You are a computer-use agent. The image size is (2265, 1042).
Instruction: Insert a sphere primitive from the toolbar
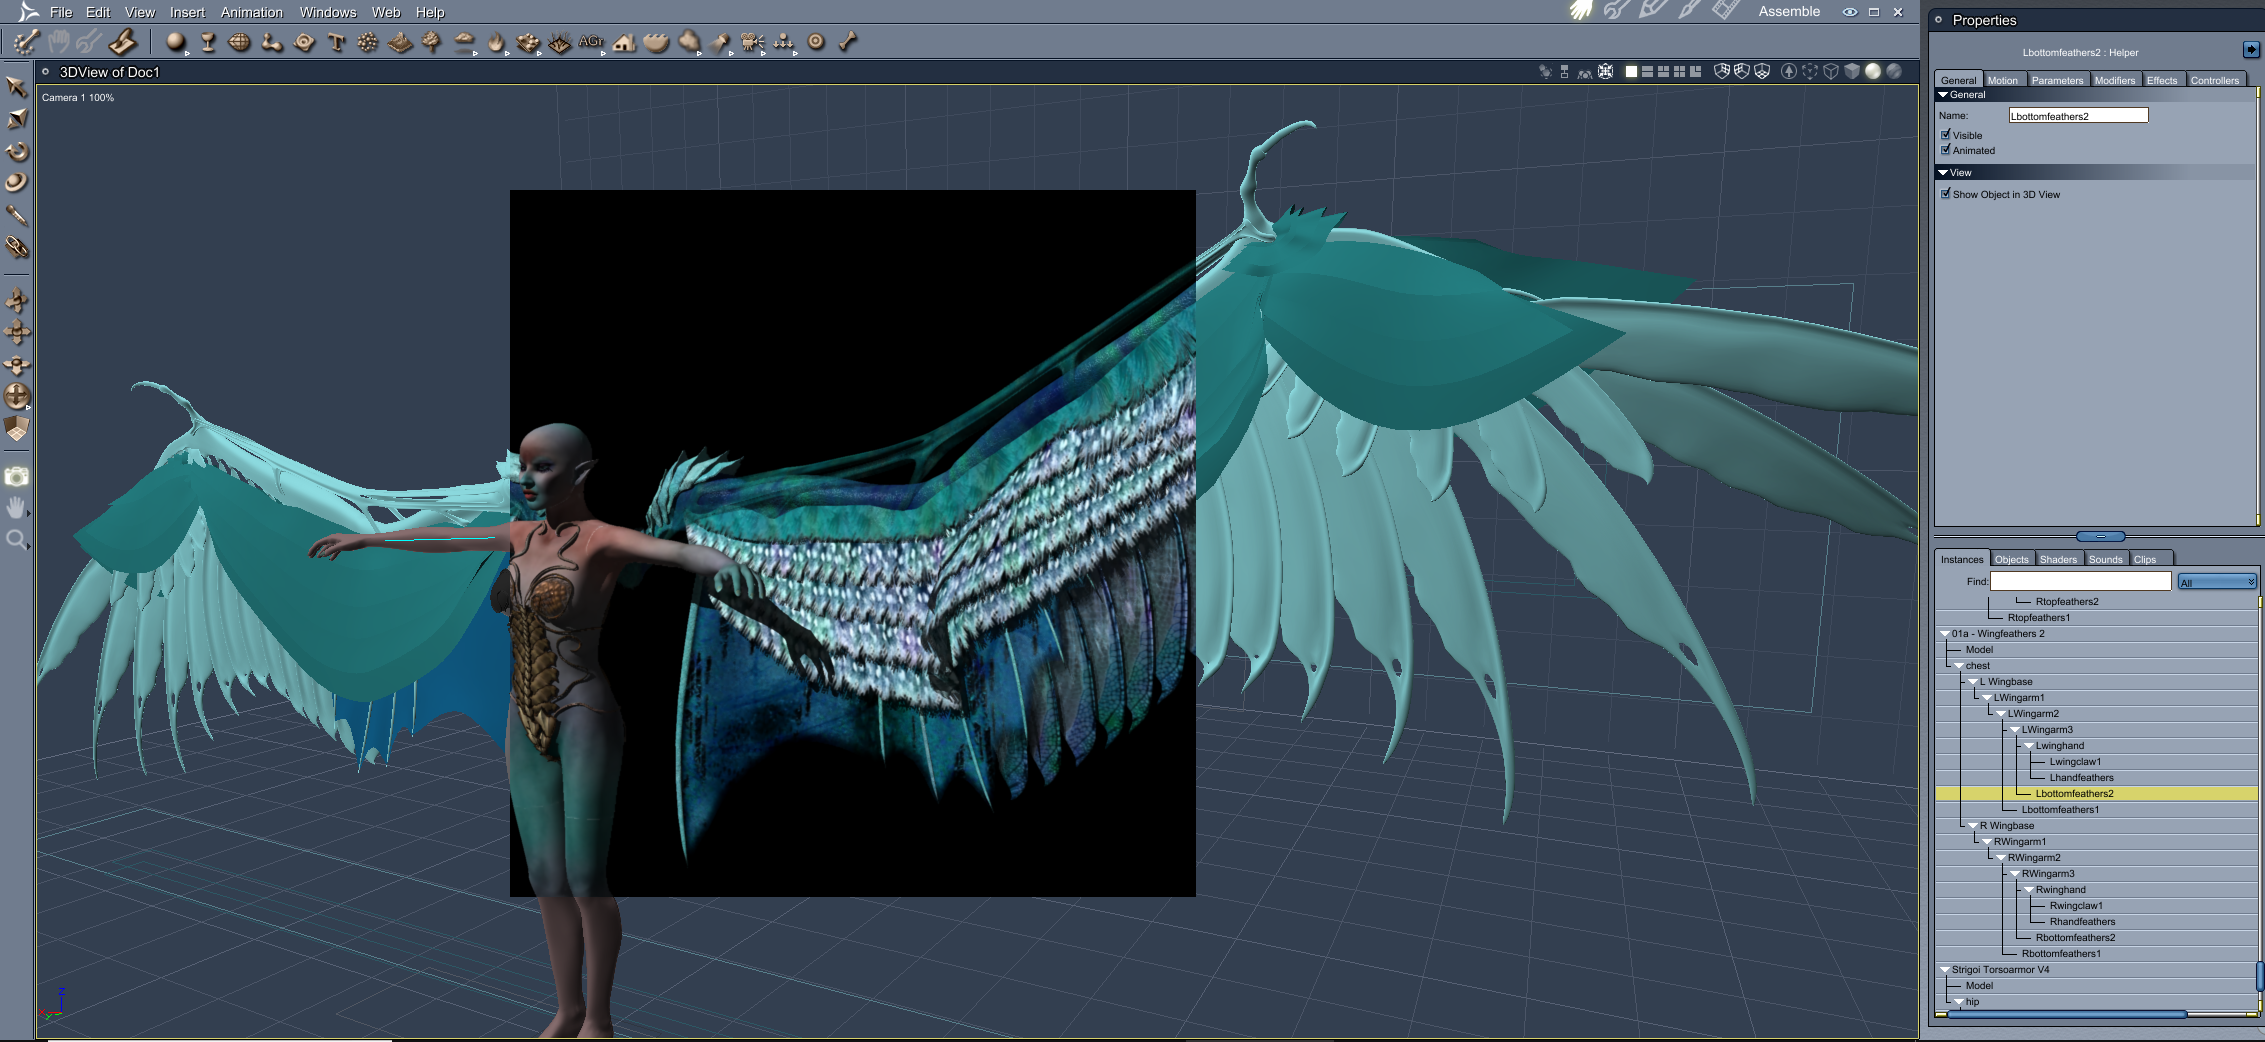(x=176, y=42)
